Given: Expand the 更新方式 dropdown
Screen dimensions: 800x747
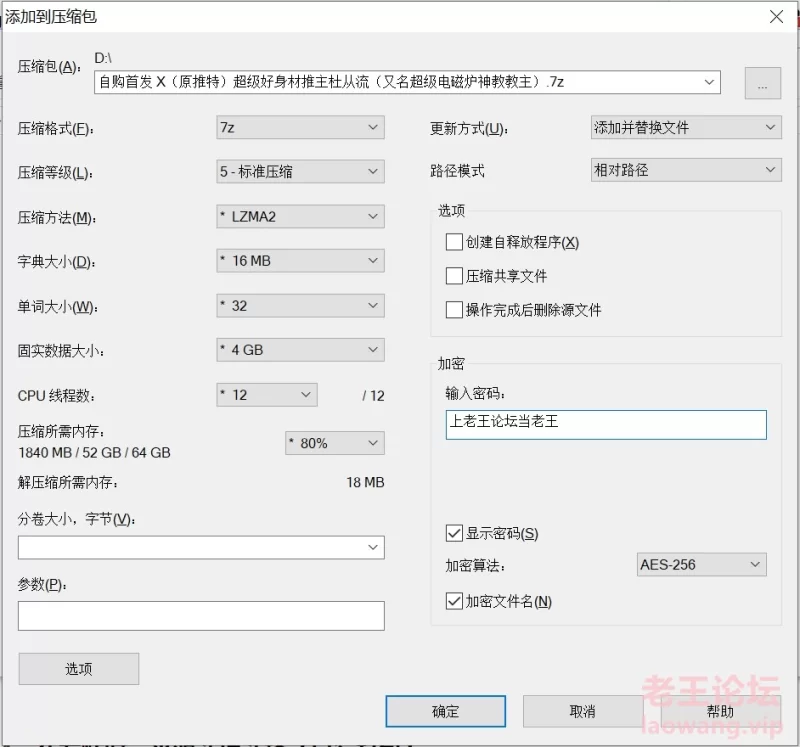Looking at the screenshot, I should (x=685, y=127).
